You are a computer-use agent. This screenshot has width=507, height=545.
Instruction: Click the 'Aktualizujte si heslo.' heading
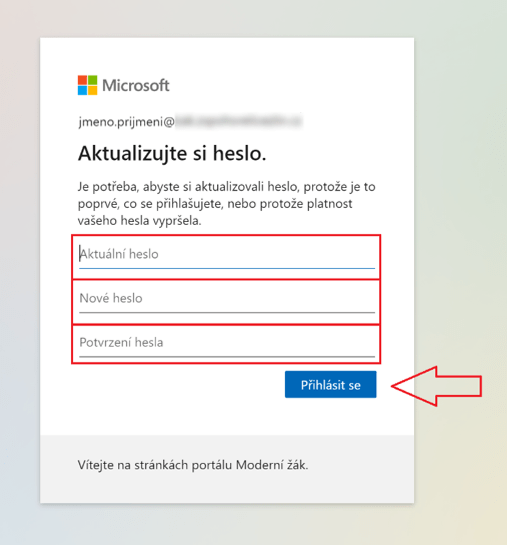172,154
